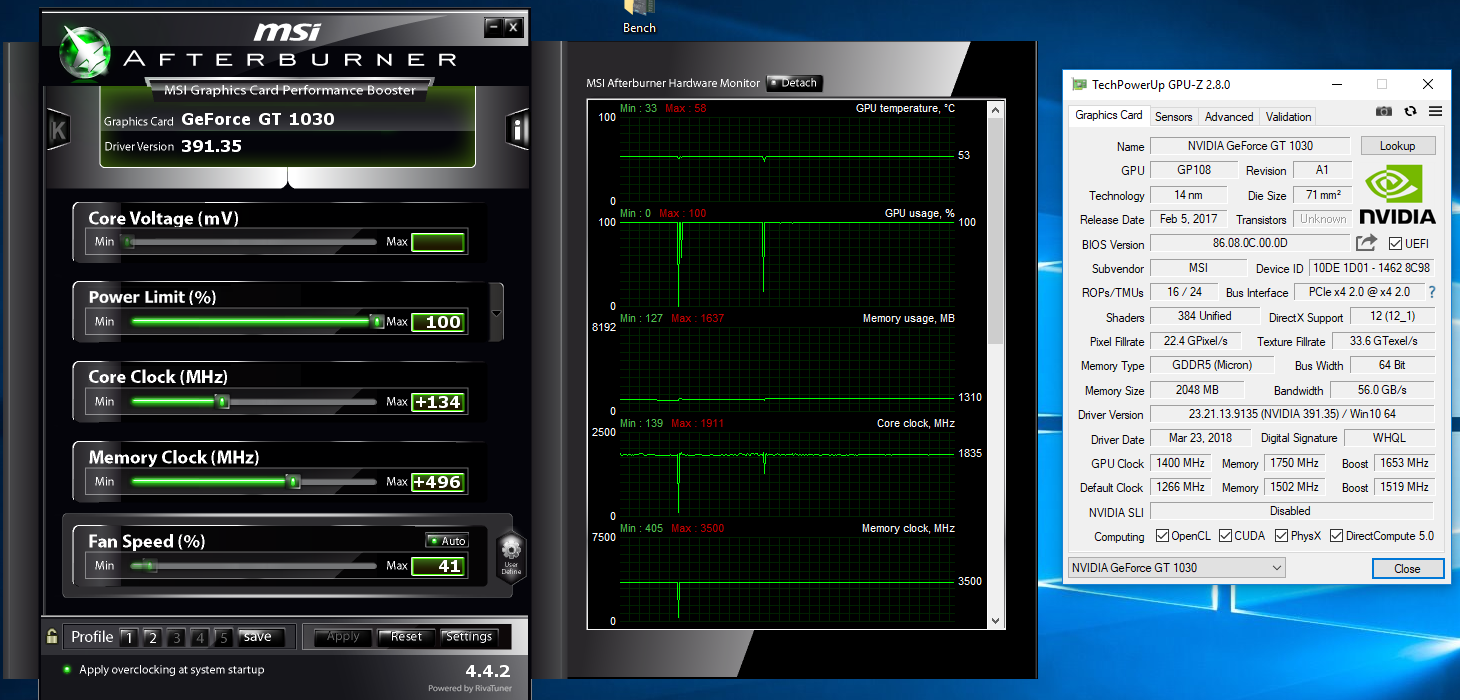Click the Hardware Monitor scrollbar down arrow

click(x=995, y=621)
